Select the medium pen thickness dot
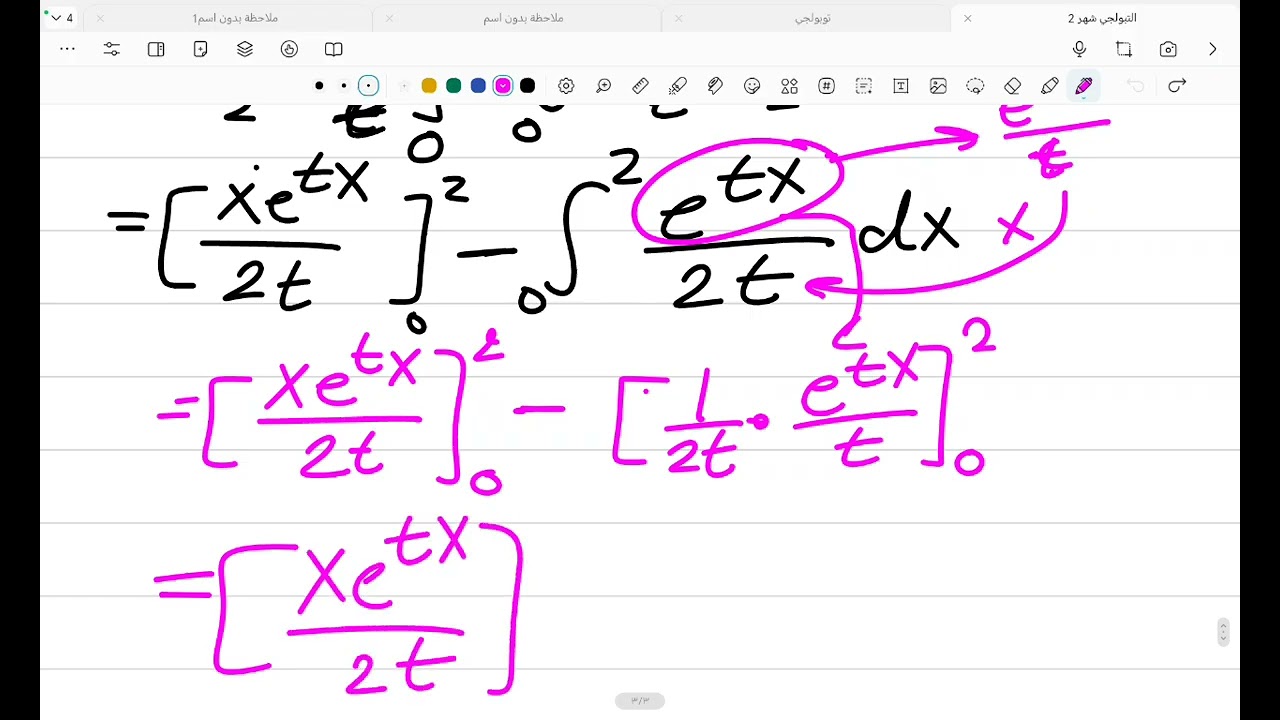This screenshot has height=720, width=1280. [x=344, y=86]
